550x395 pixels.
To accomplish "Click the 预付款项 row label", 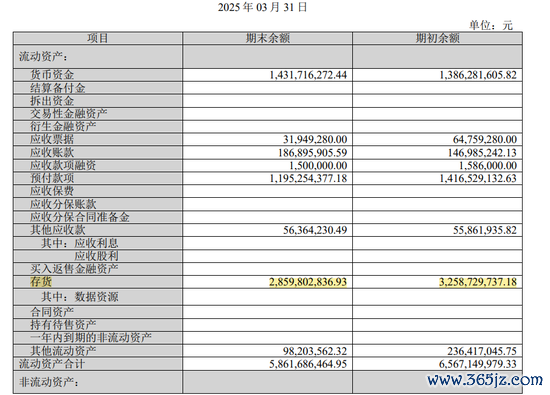I will [x=52, y=178].
